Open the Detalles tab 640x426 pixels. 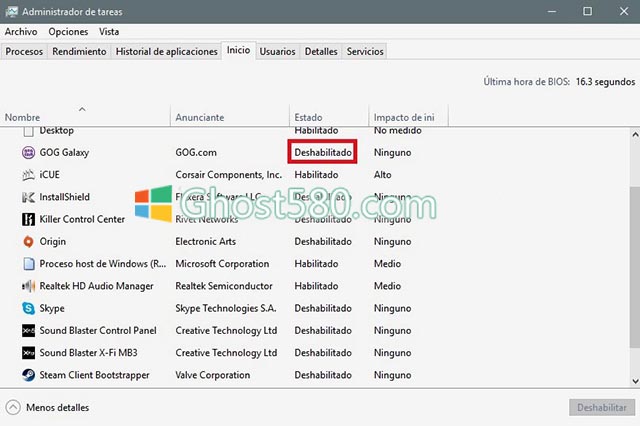(321, 51)
